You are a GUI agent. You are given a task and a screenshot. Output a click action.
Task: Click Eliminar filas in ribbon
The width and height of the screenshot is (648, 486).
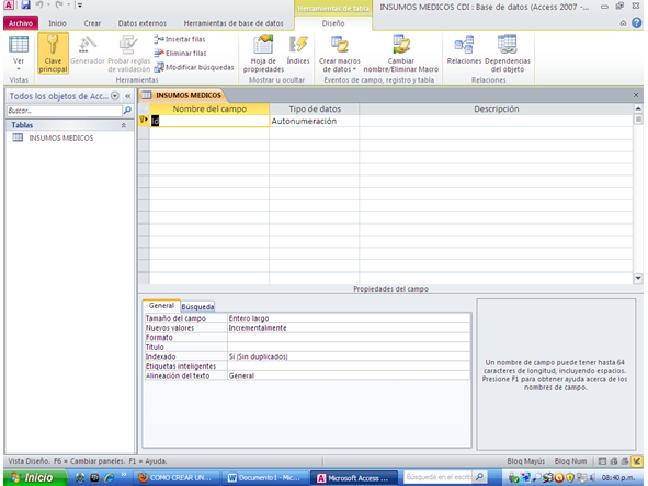pyautogui.click(x=180, y=53)
